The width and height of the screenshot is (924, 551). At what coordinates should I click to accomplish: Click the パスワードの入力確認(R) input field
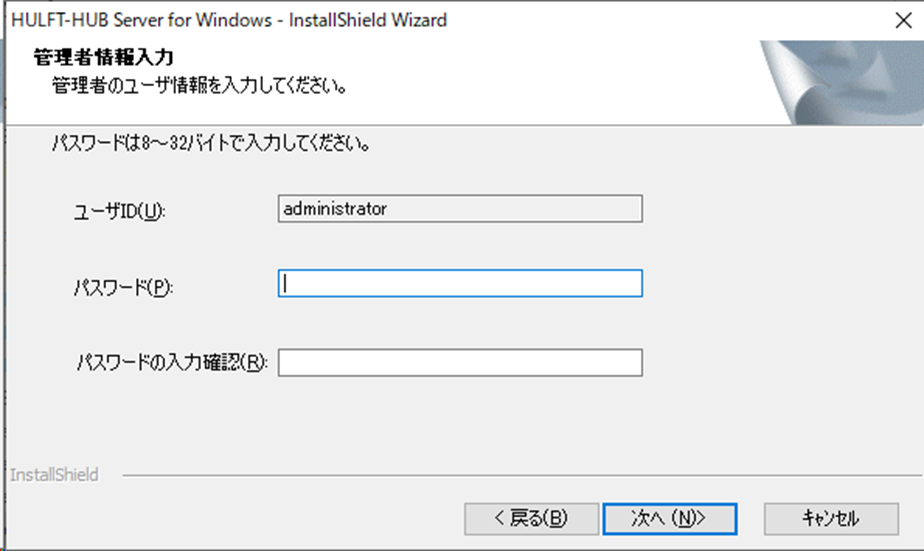[x=460, y=362]
